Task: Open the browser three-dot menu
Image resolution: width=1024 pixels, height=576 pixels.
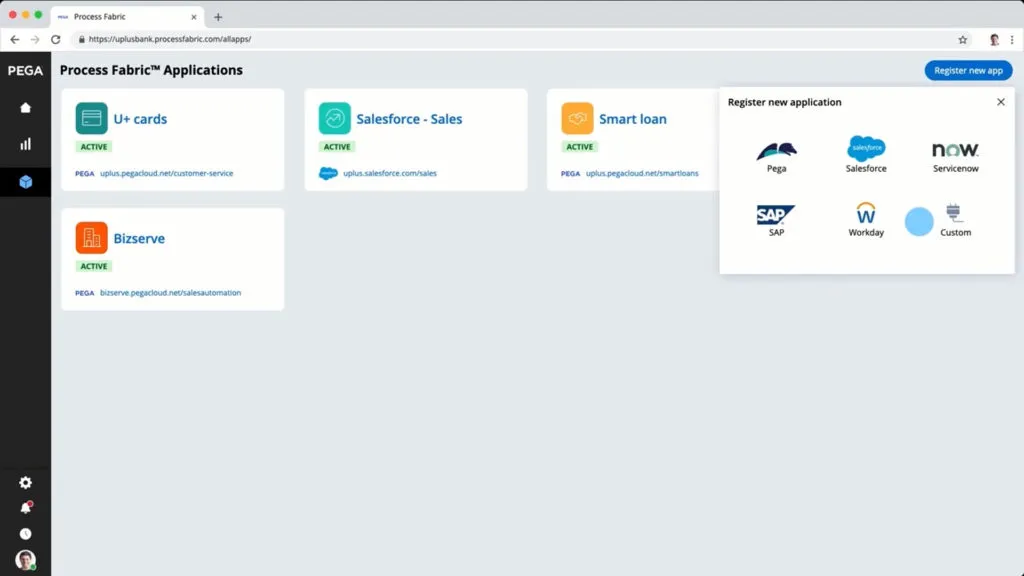Action: (1012, 40)
